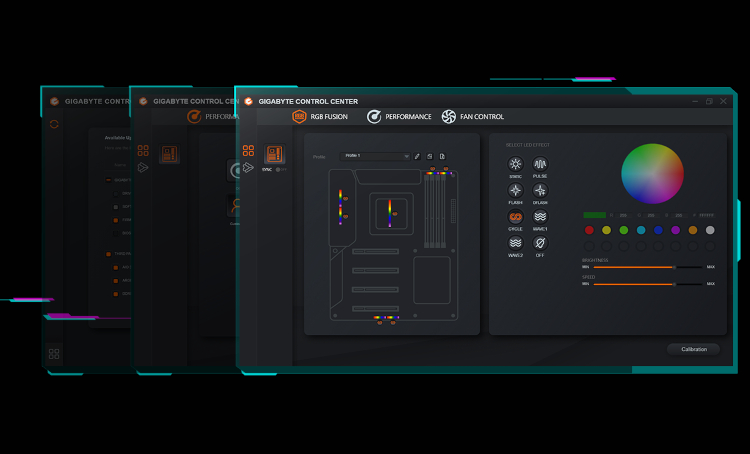Image resolution: width=750 pixels, height=454 pixels.
Task: Select the upper I/O cover LED zone
Action: tap(342, 198)
